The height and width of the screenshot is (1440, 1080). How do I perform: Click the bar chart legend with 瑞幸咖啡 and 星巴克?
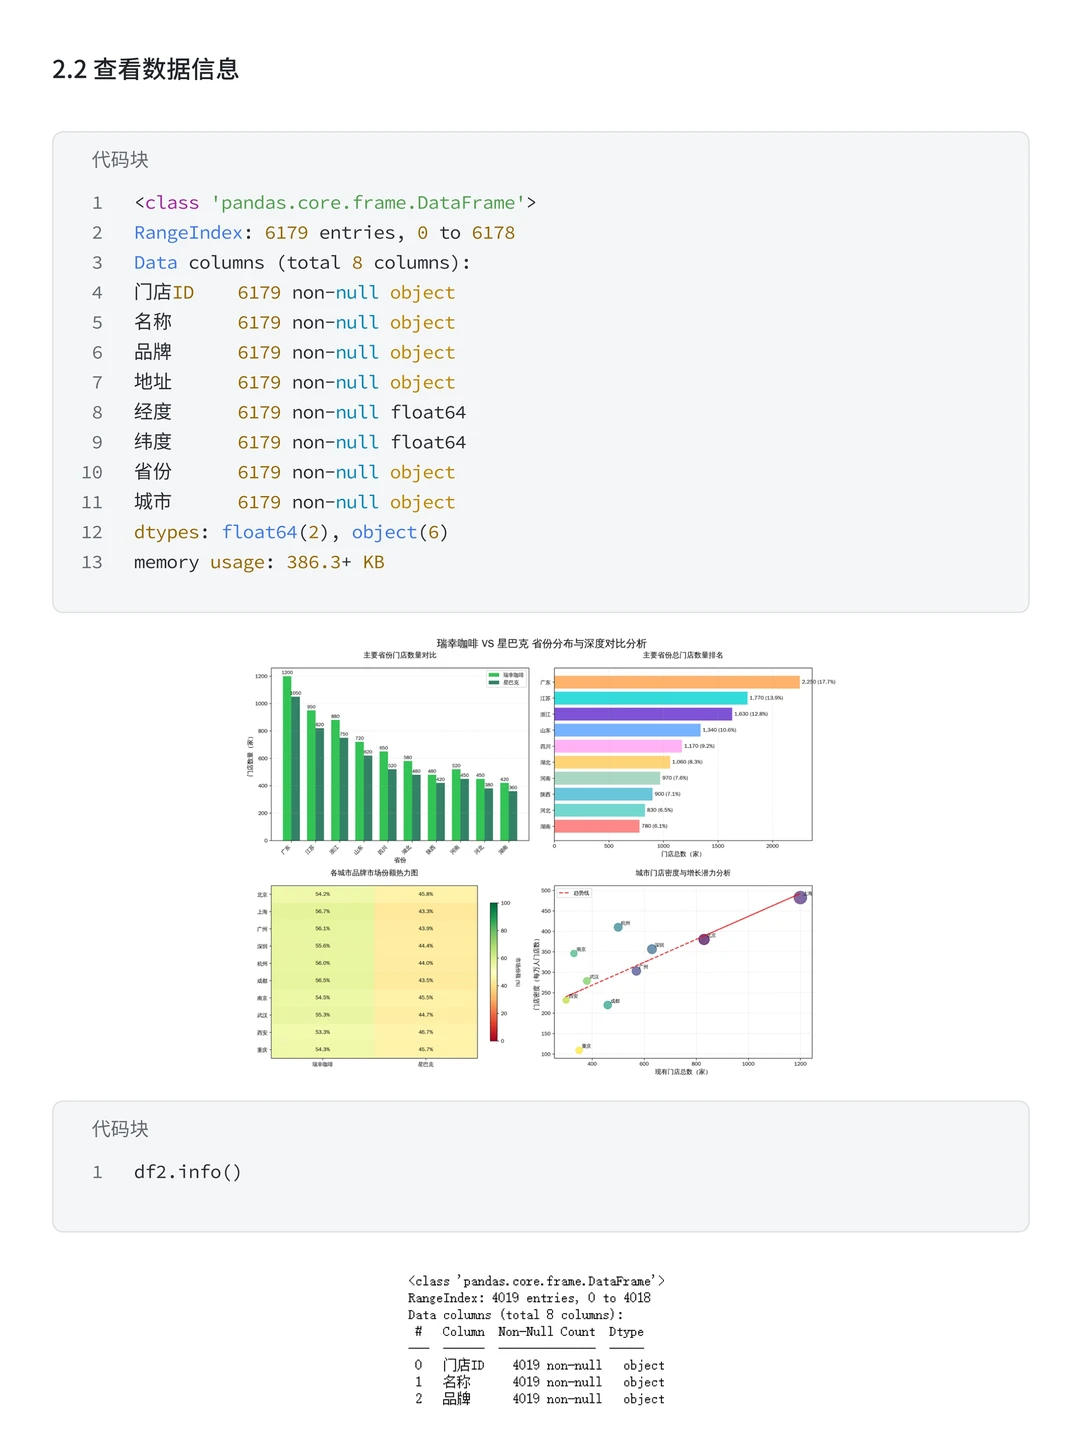(506, 678)
